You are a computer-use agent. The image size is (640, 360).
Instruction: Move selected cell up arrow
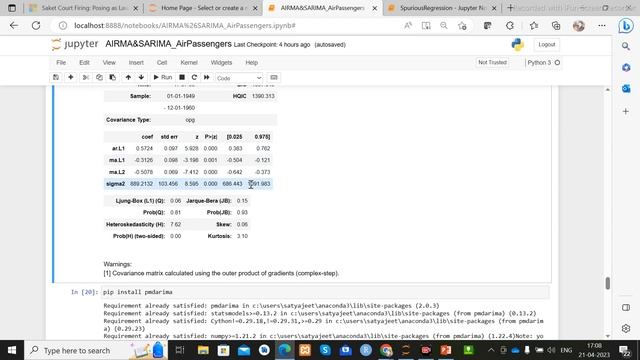(128, 78)
